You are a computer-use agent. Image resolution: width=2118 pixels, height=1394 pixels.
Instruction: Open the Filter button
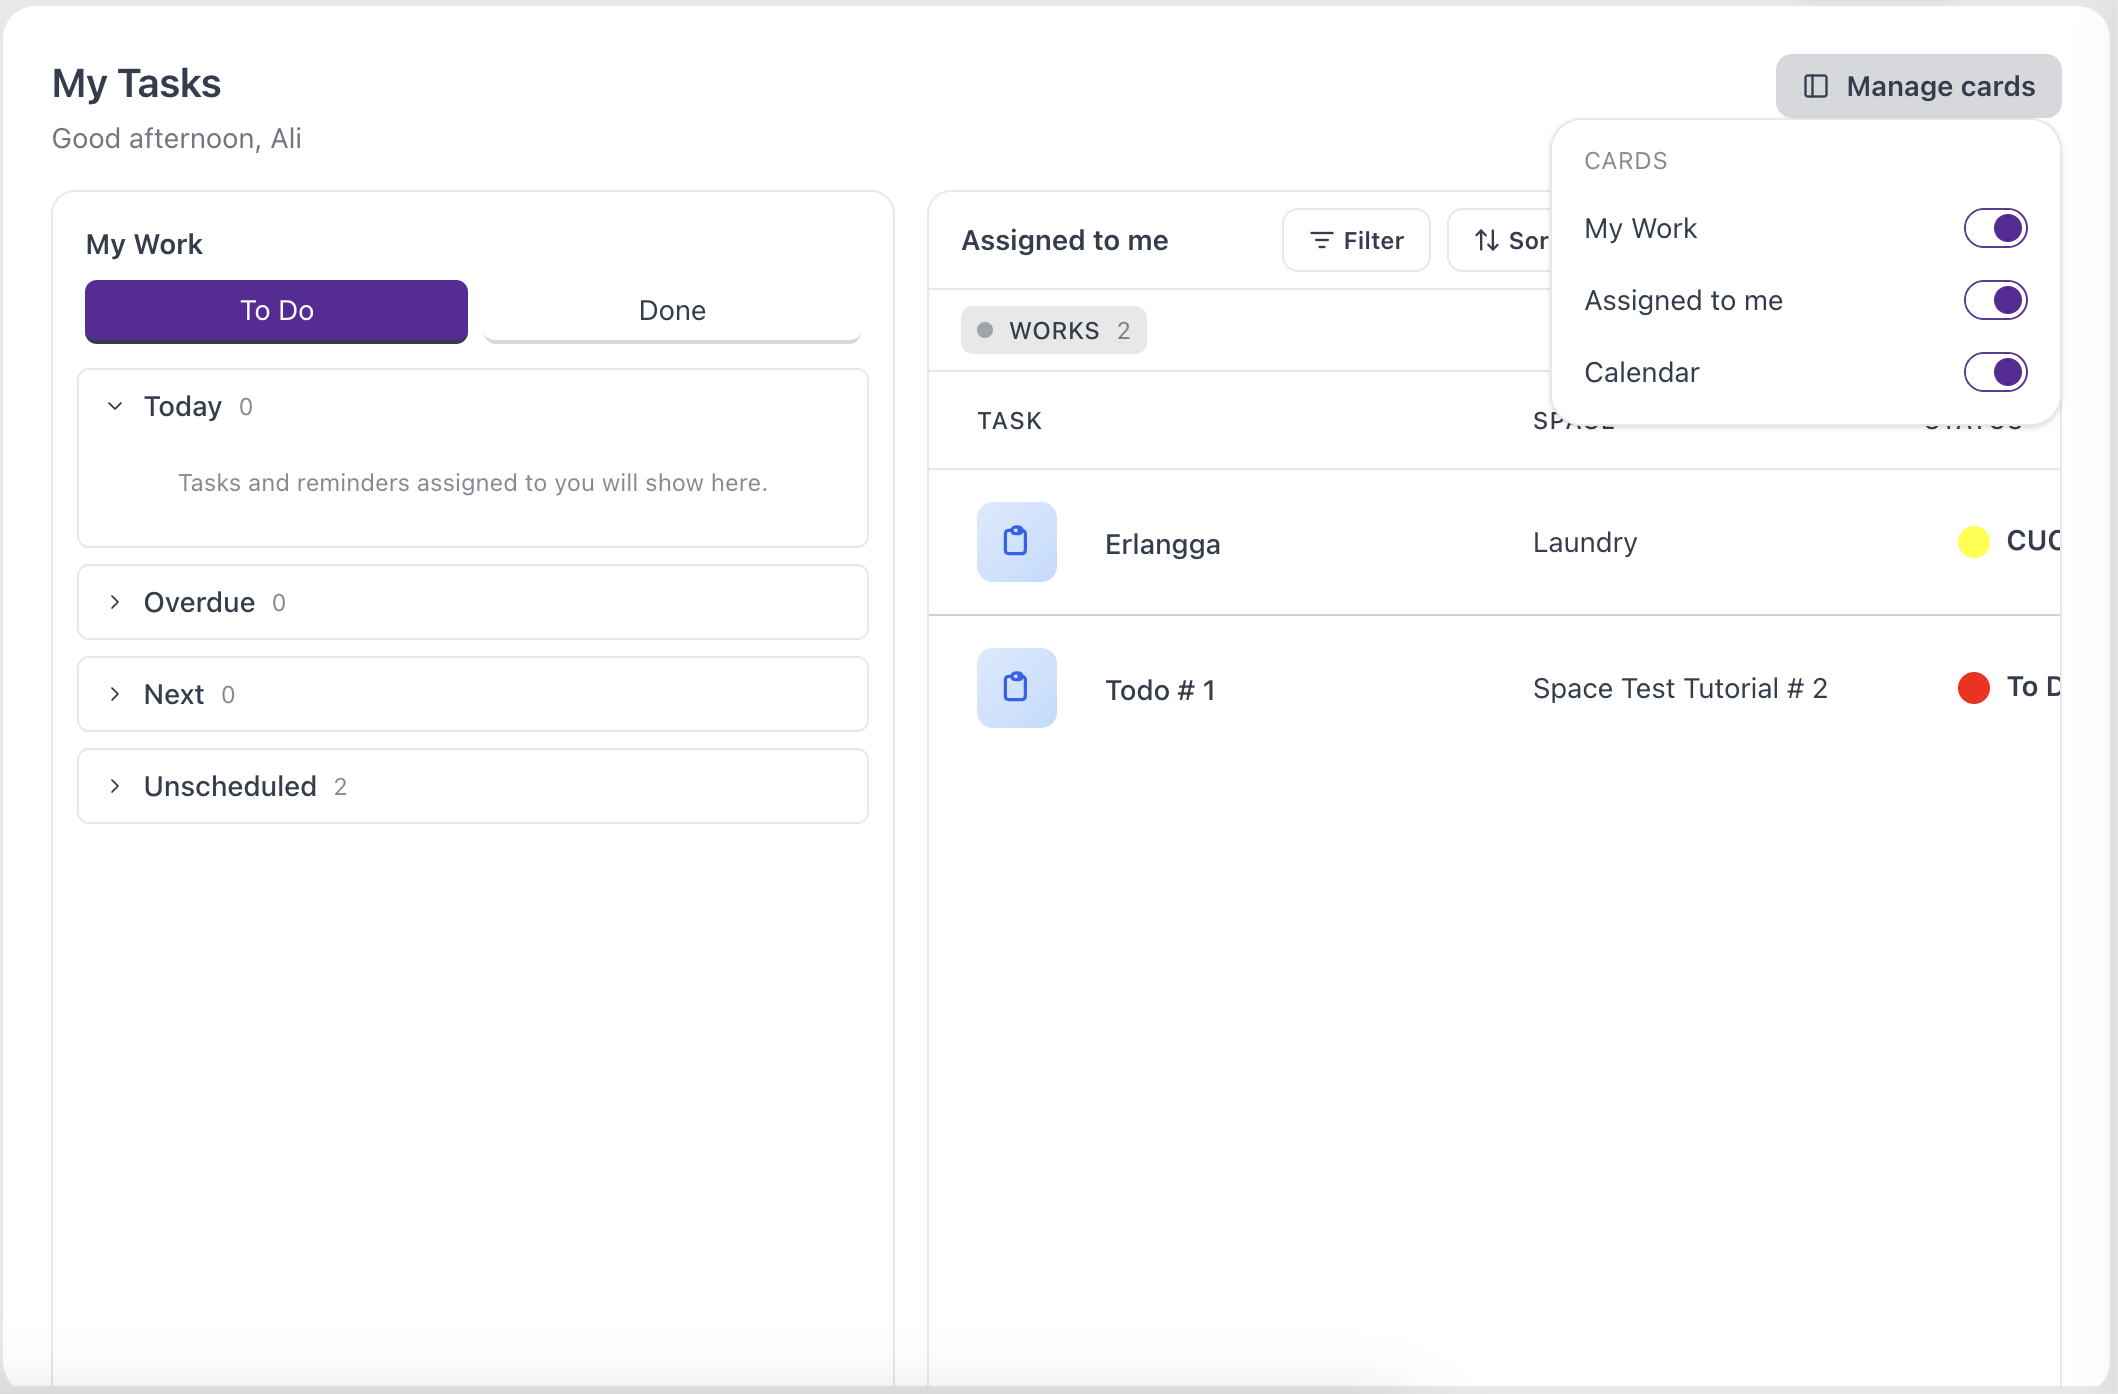click(1356, 240)
